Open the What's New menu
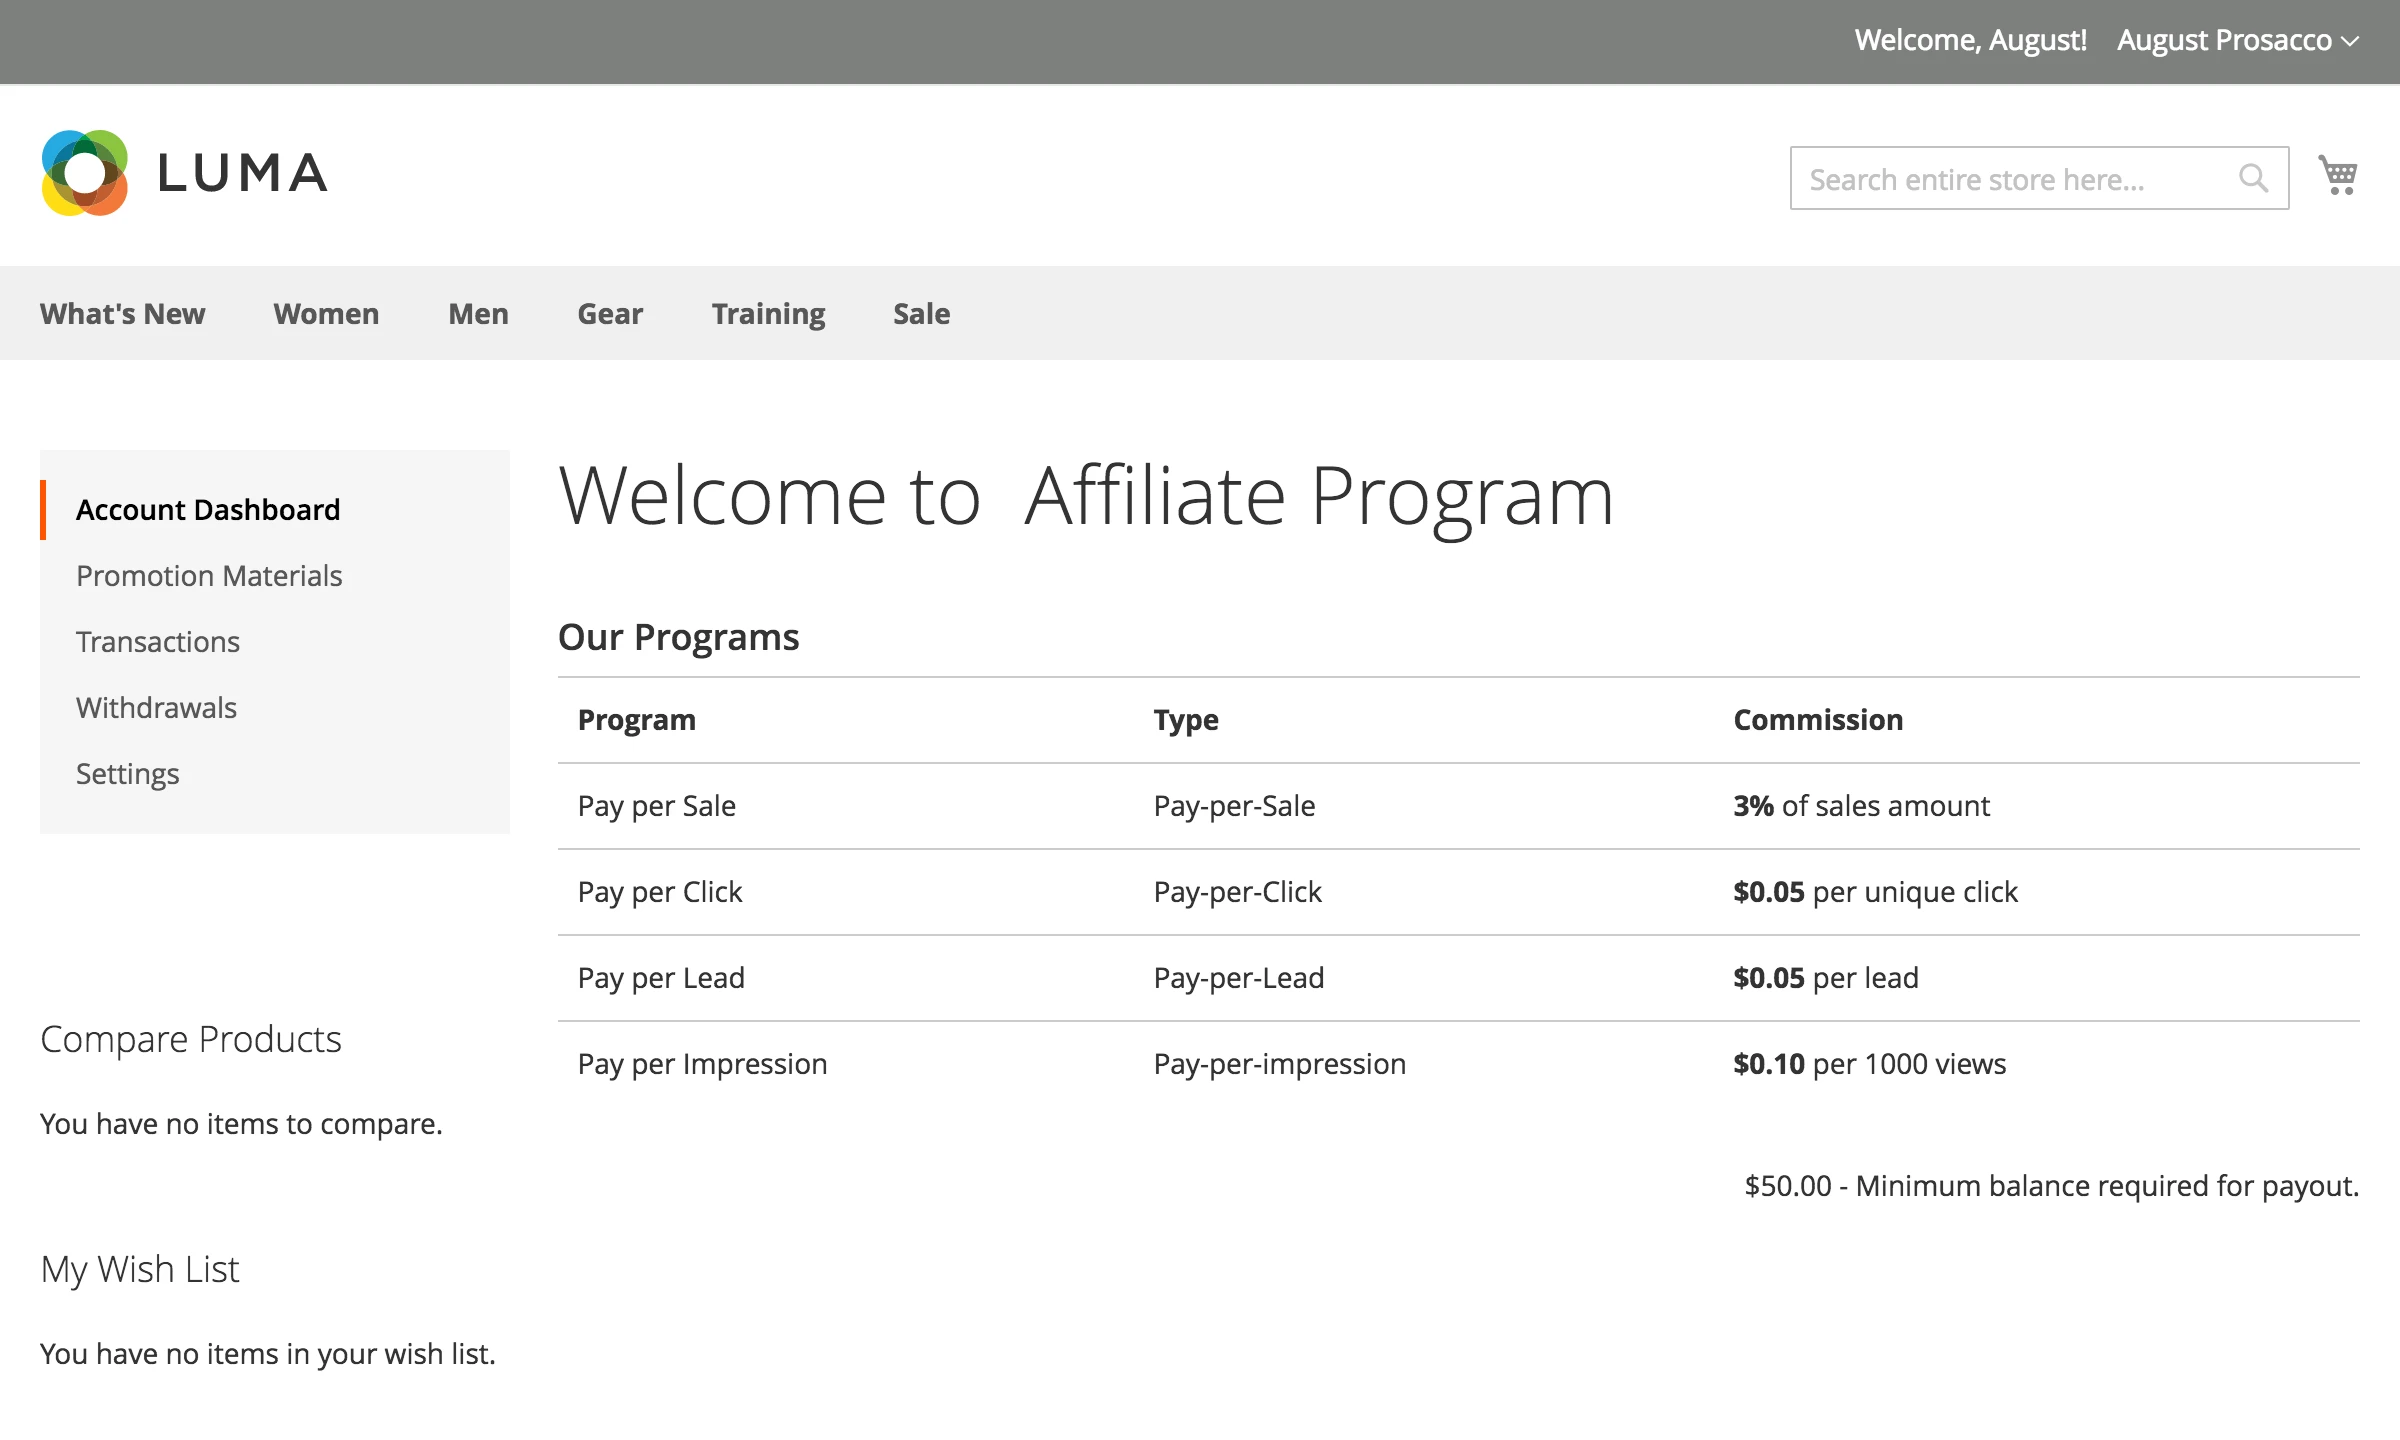Image resolution: width=2400 pixels, height=1440 pixels. click(122, 313)
